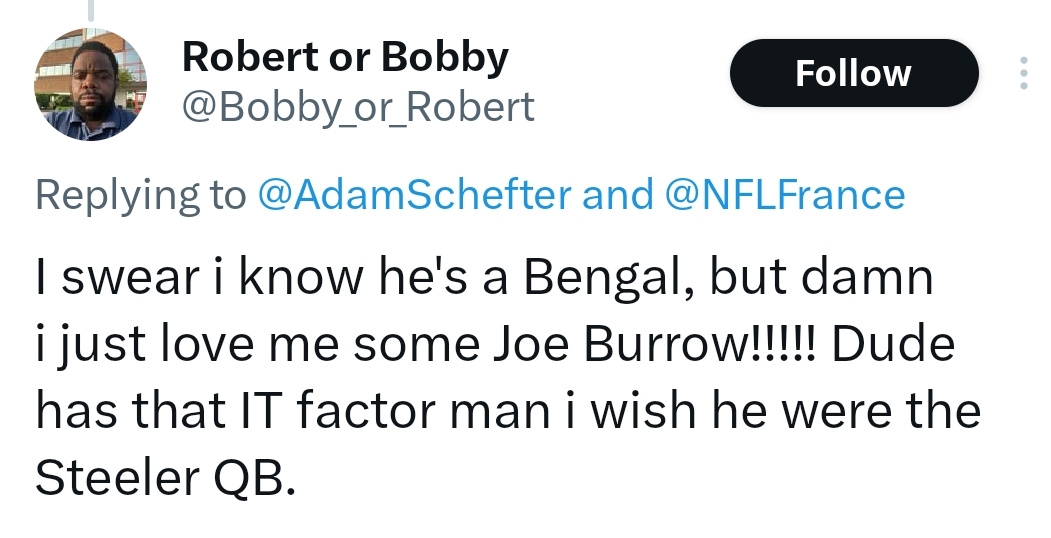This screenshot has width=1051, height=538.
Task: Click "i wish he were the" text
Action: [774, 411]
